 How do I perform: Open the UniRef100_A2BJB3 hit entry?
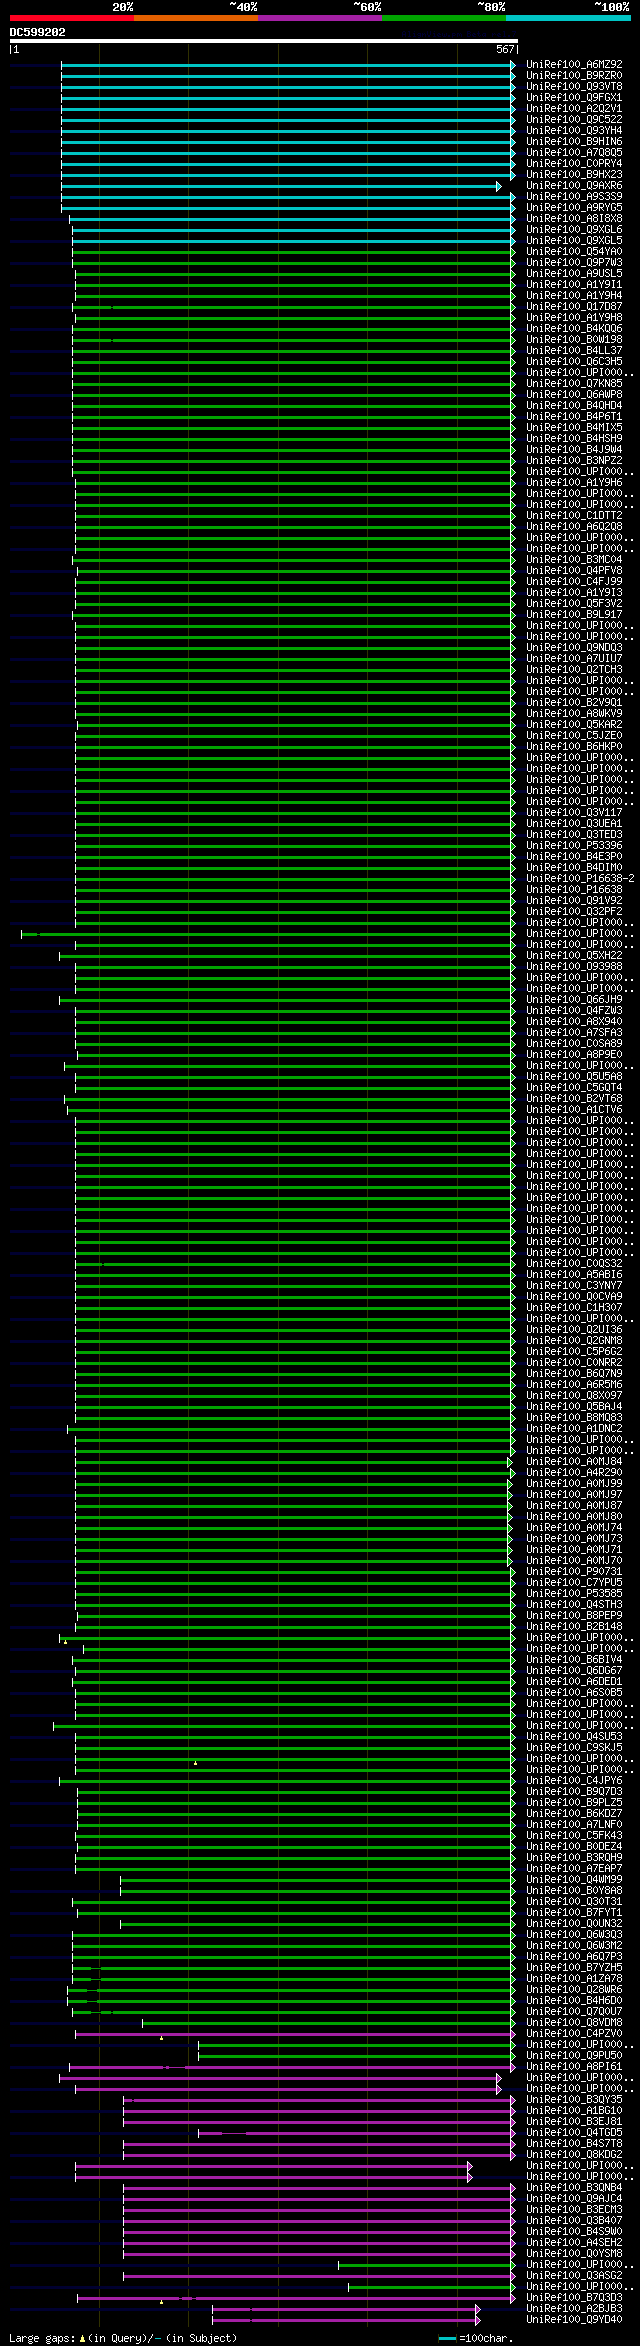[574, 2309]
